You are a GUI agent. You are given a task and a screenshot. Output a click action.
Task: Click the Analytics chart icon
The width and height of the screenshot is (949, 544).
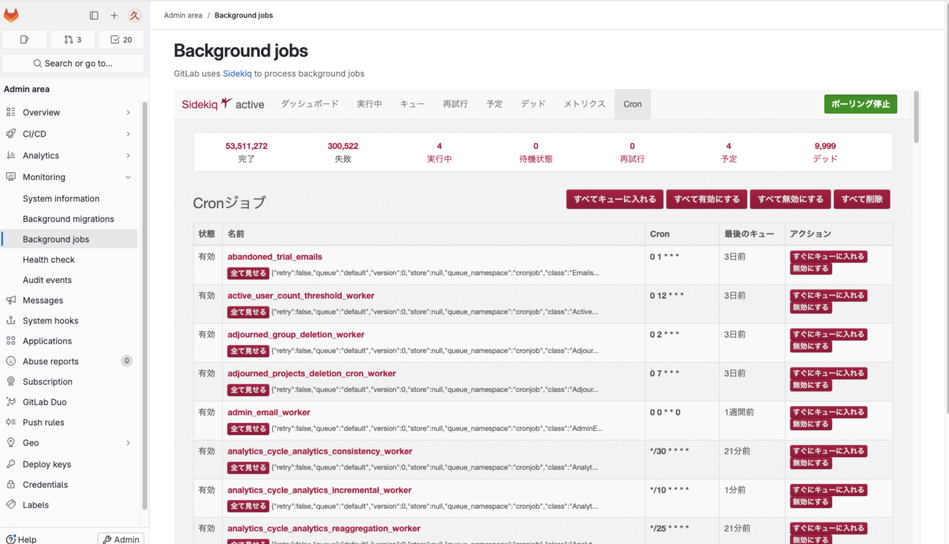coord(10,156)
